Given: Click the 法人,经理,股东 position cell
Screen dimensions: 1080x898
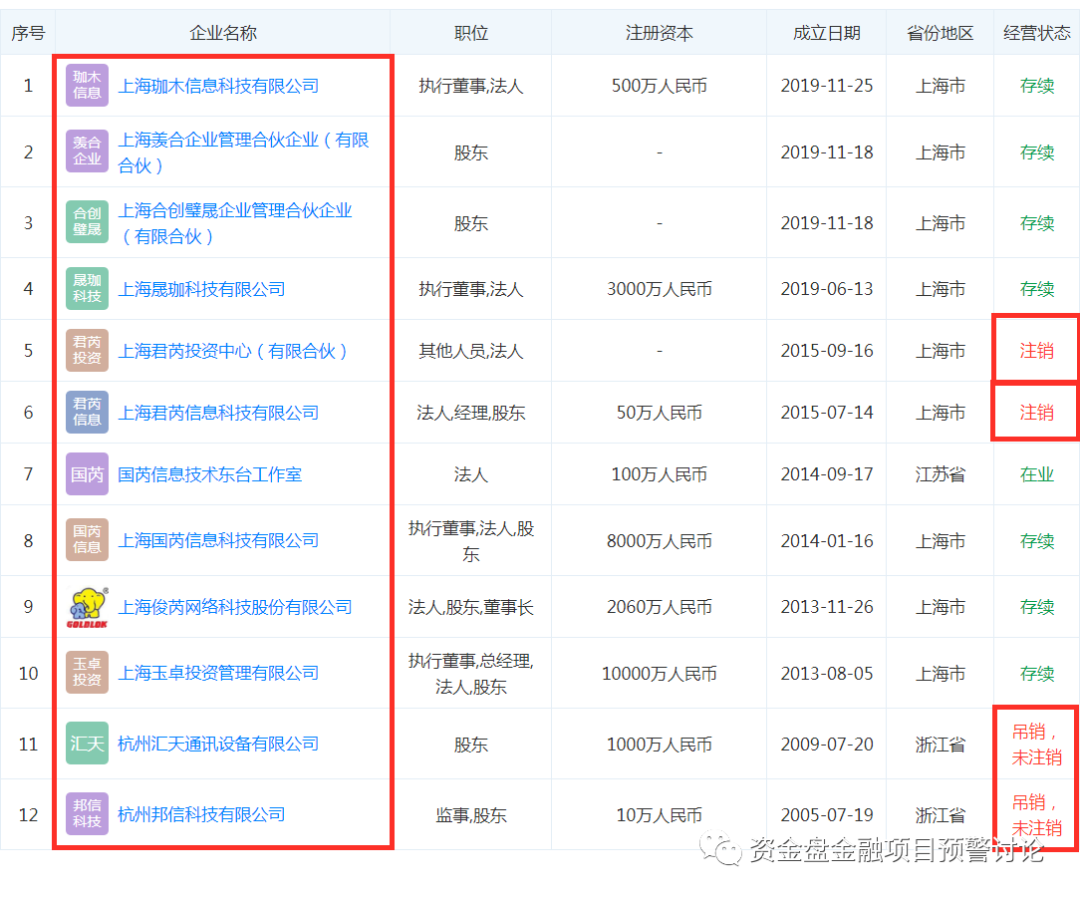Looking at the screenshot, I should click(x=471, y=413).
